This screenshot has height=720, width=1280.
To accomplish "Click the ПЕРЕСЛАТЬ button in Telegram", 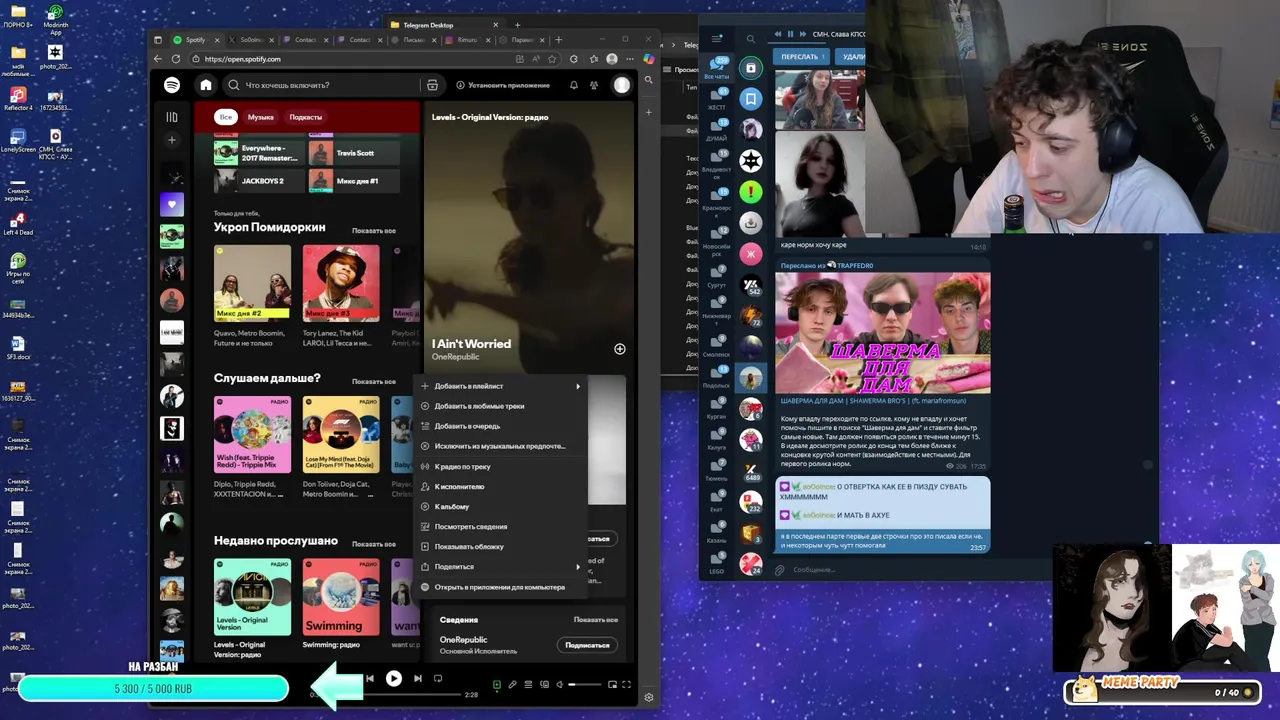I will pos(800,56).
